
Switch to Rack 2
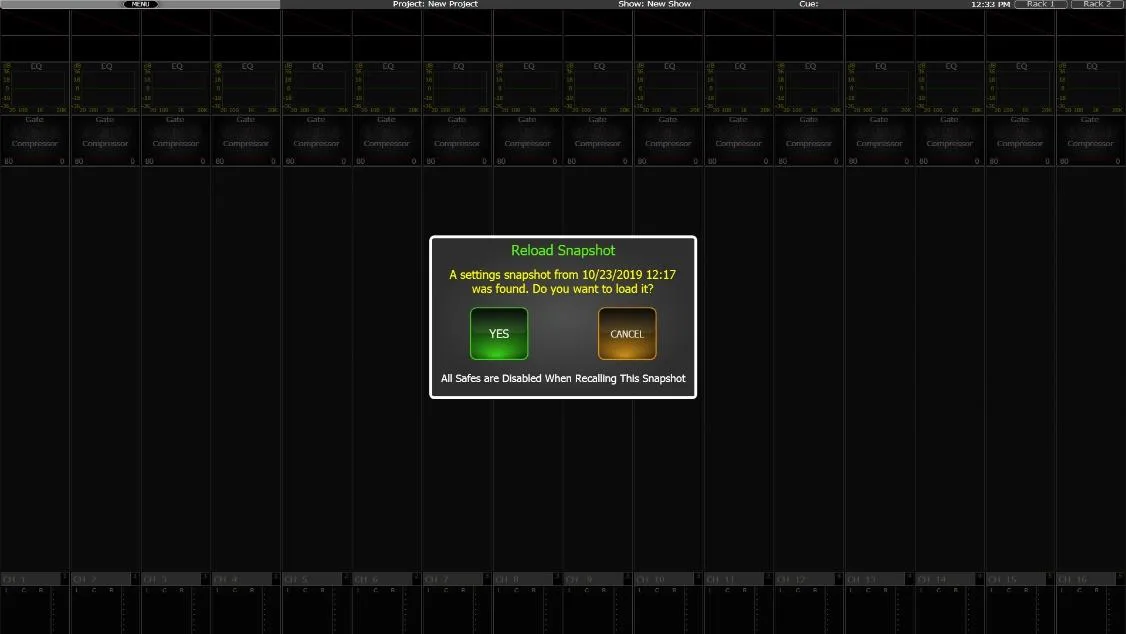pyautogui.click(x=1097, y=4)
